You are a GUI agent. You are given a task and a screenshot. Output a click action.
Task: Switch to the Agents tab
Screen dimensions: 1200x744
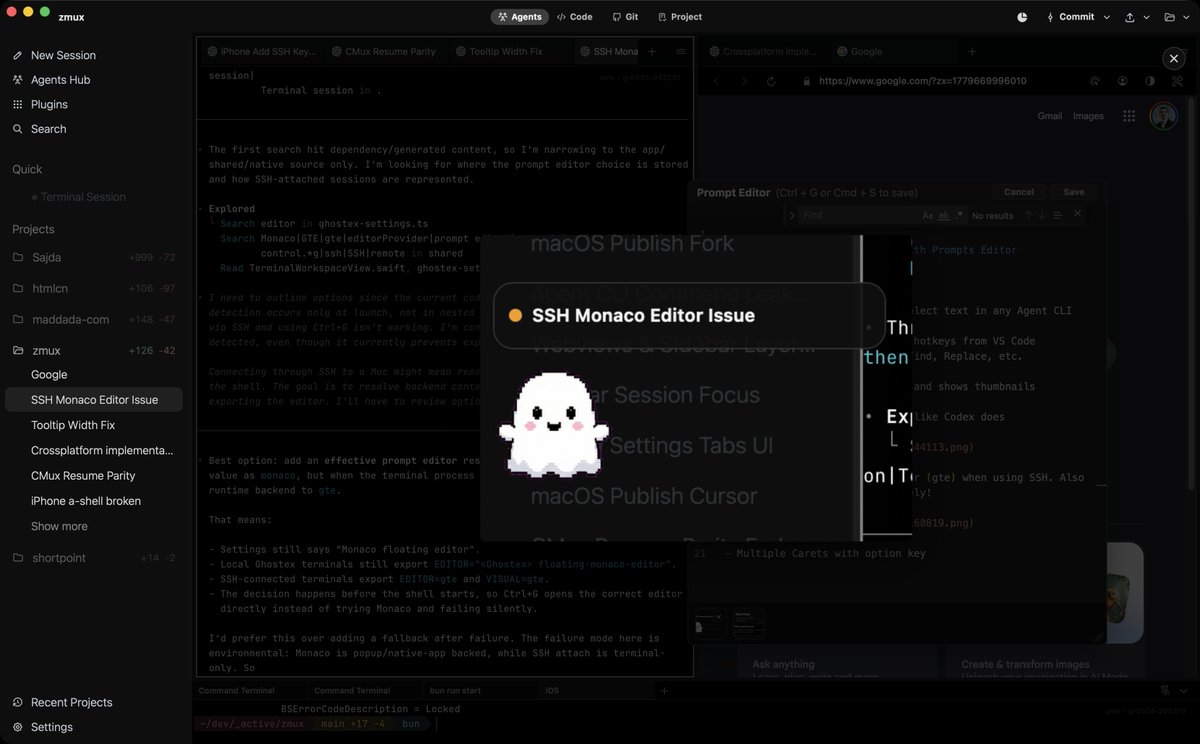[x=520, y=17]
